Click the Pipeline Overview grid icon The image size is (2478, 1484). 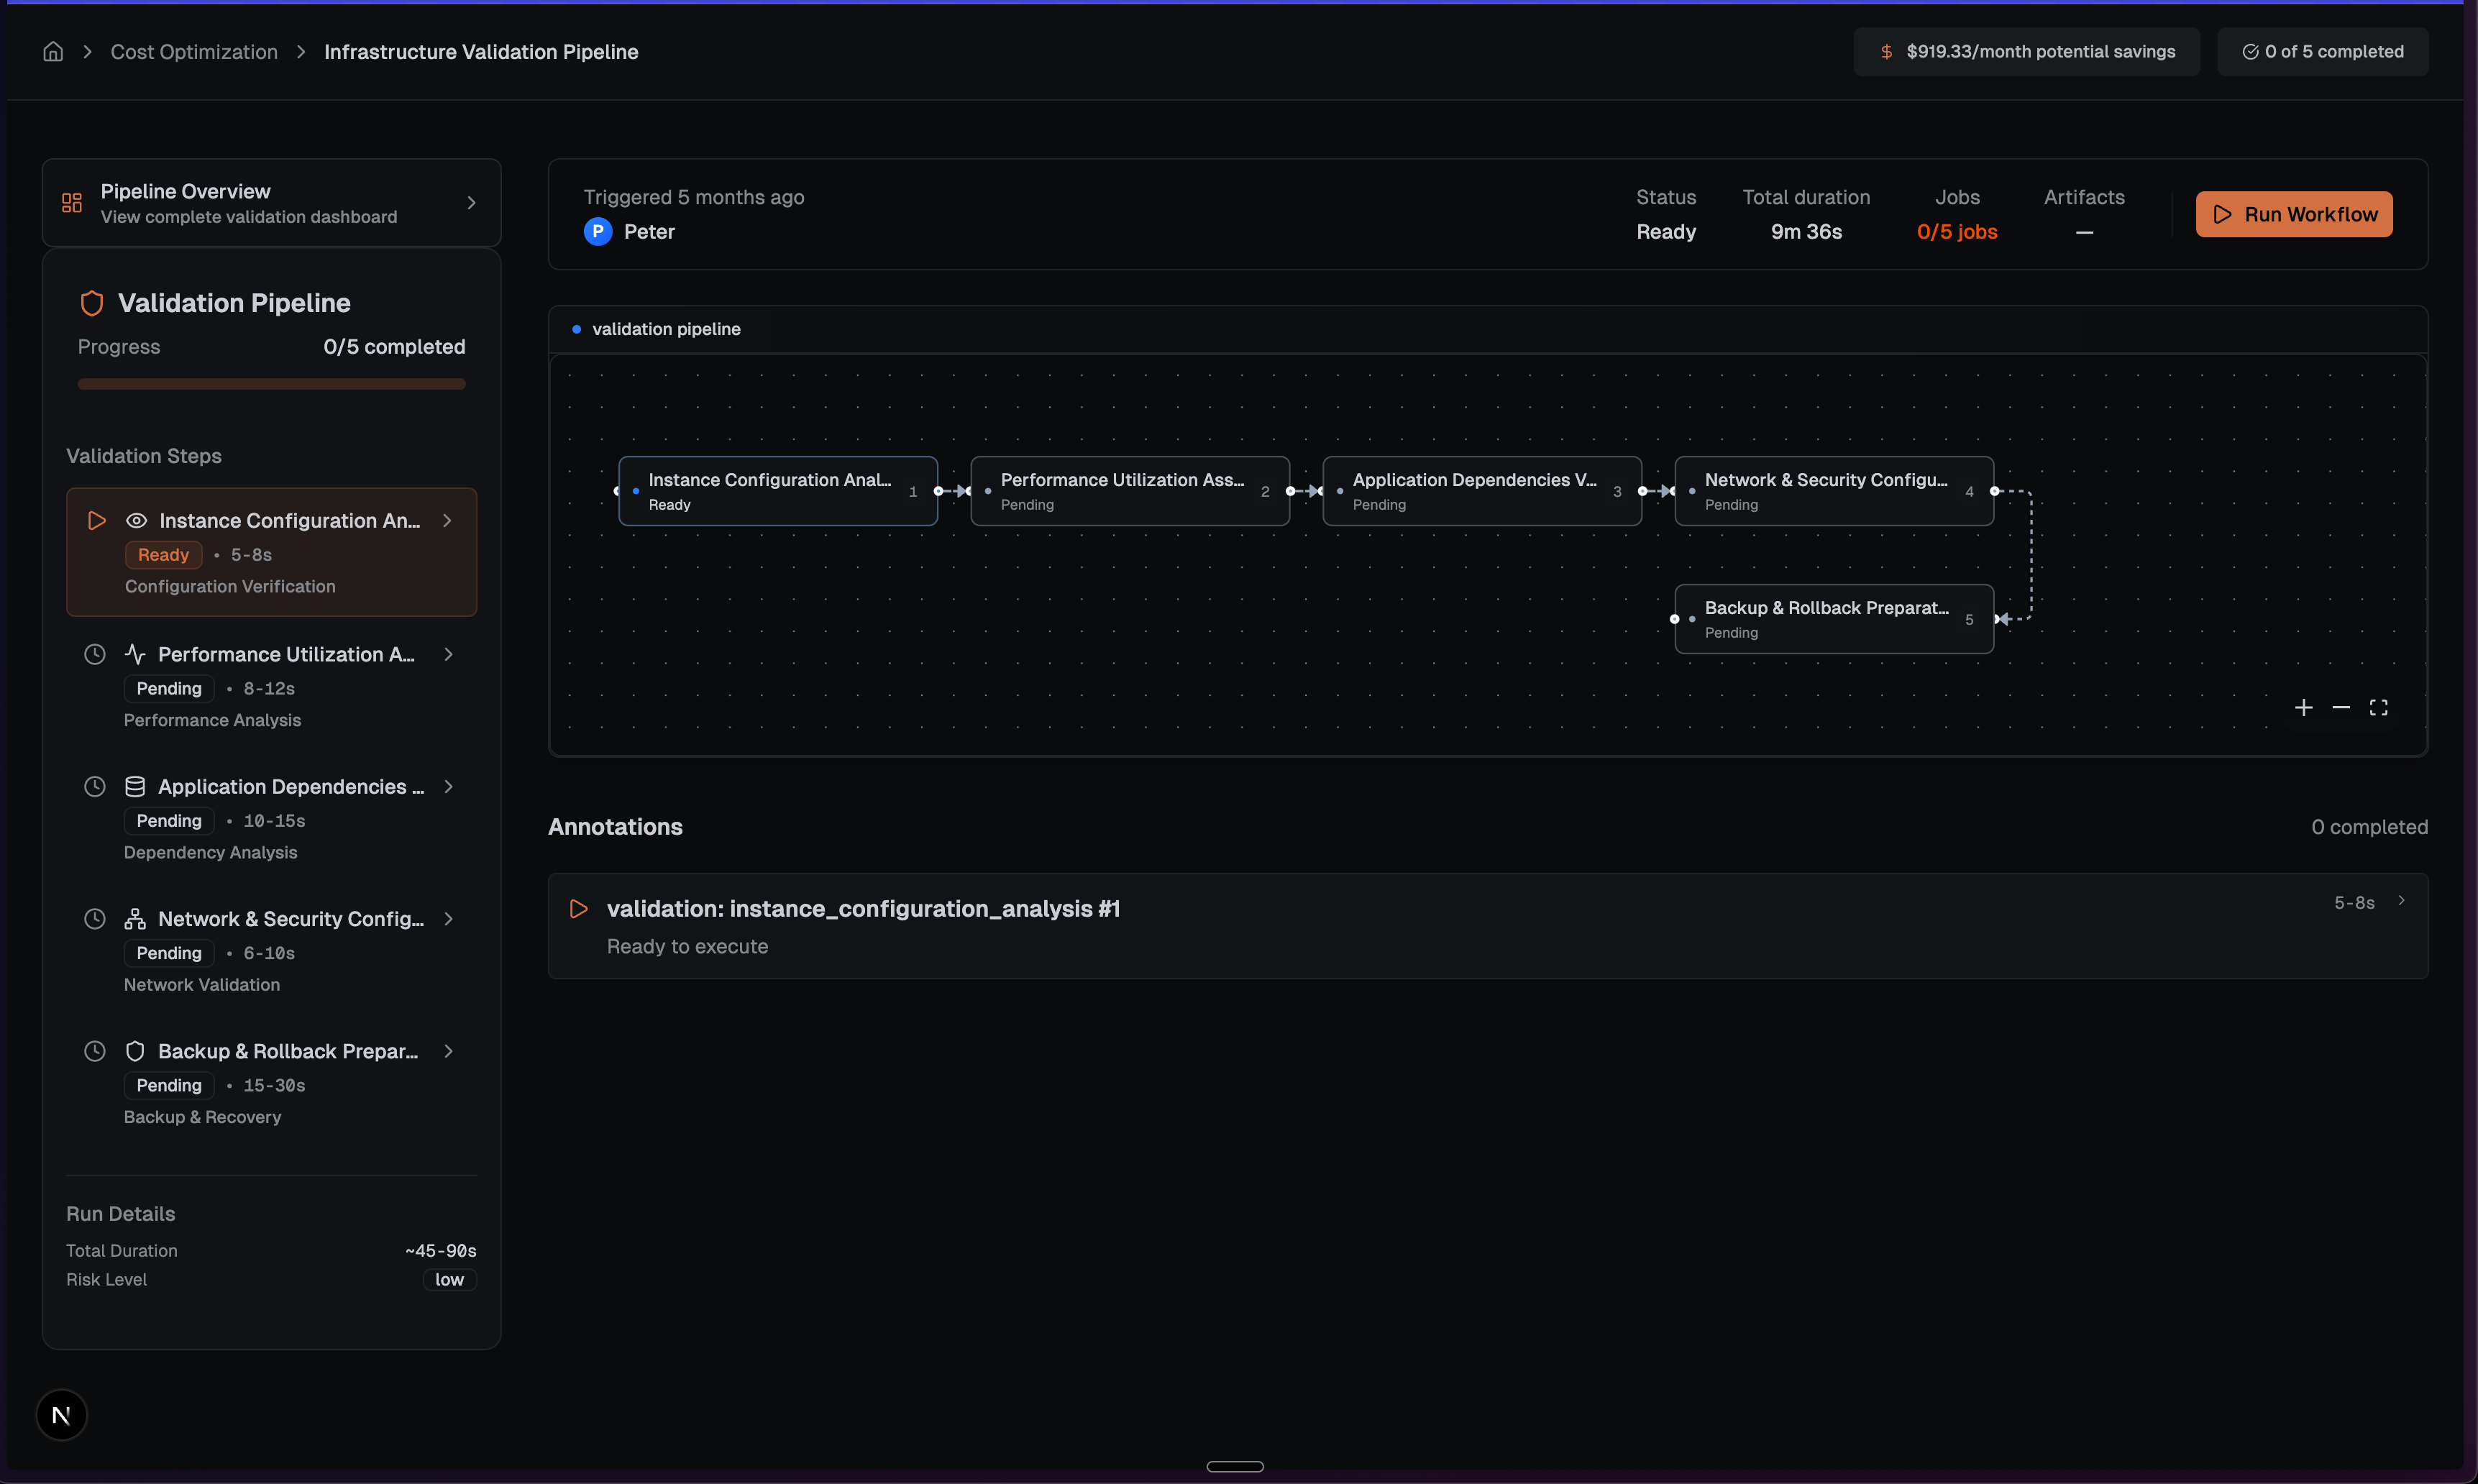click(x=72, y=203)
